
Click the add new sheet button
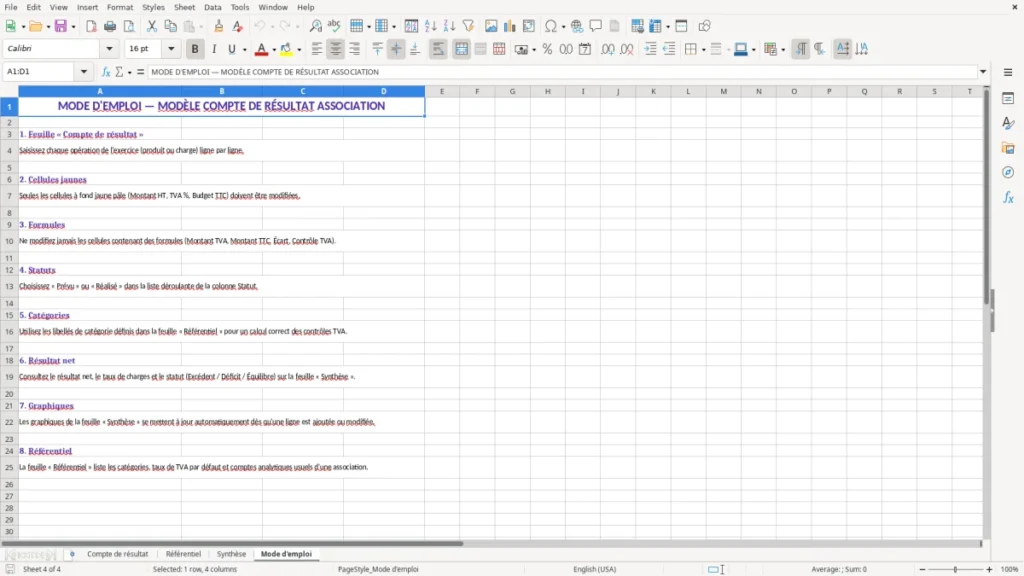[72, 554]
